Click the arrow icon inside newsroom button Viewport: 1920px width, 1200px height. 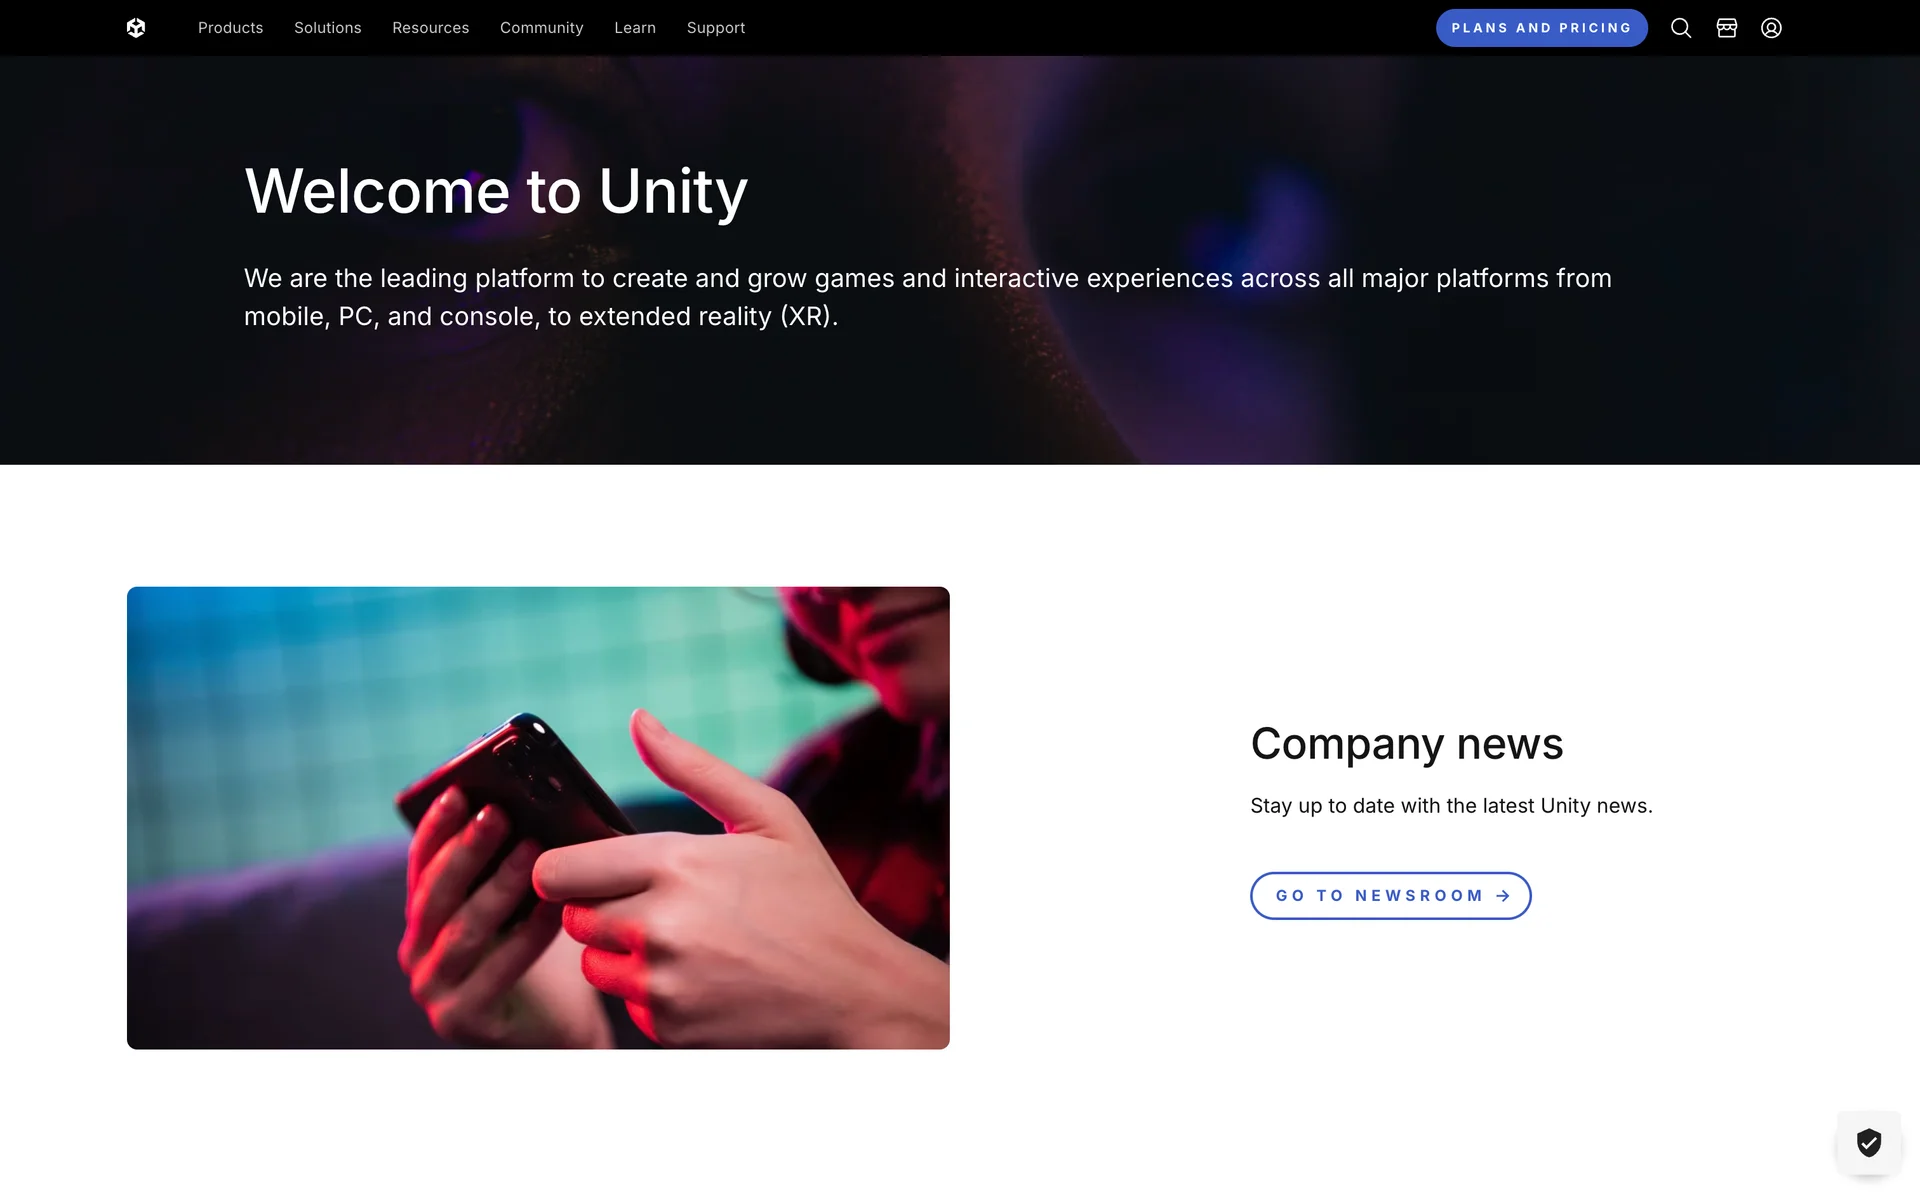pos(1503,896)
